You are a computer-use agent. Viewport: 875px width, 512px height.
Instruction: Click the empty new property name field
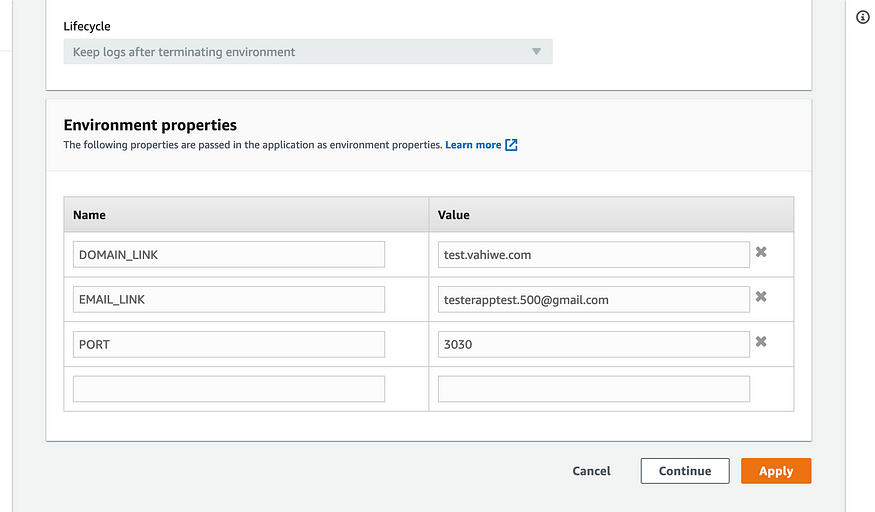point(229,389)
